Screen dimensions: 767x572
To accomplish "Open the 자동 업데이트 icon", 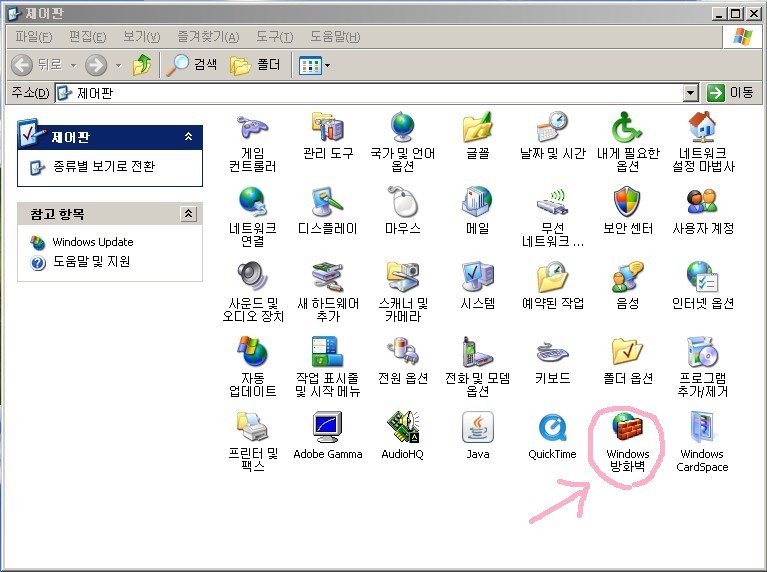I will 252,351.
